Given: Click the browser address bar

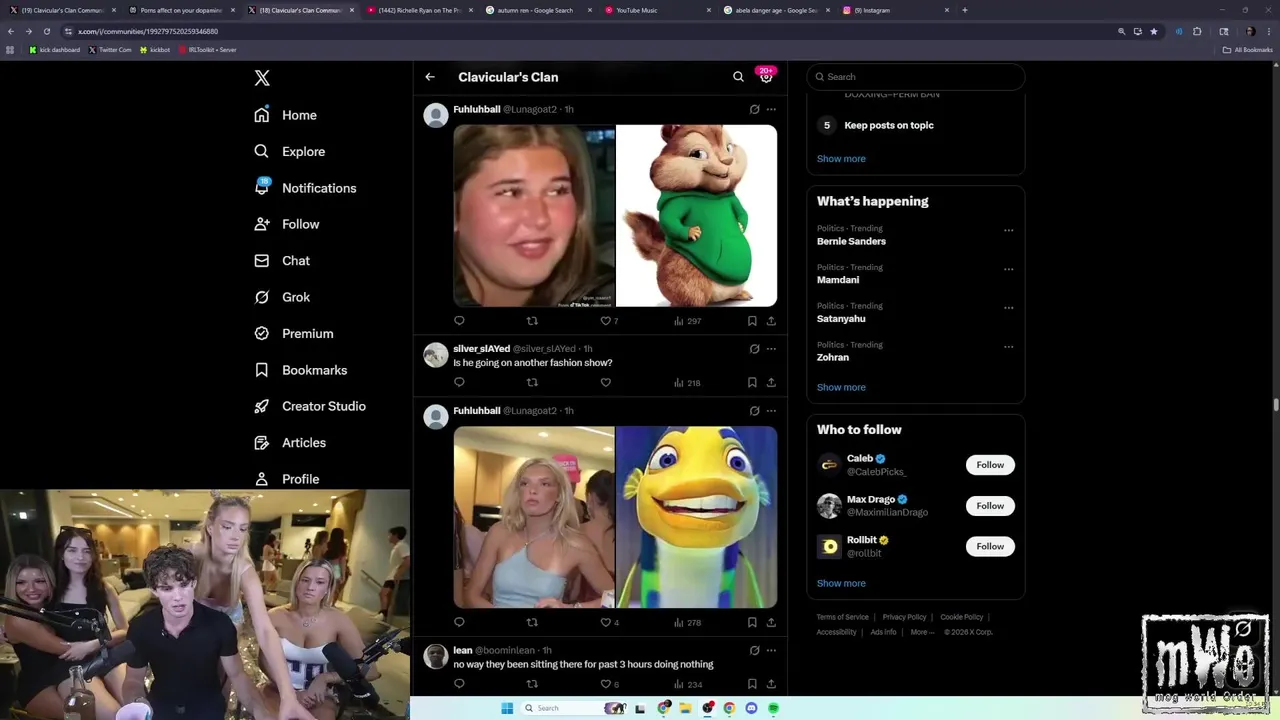Looking at the screenshot, I should point(590,31).
